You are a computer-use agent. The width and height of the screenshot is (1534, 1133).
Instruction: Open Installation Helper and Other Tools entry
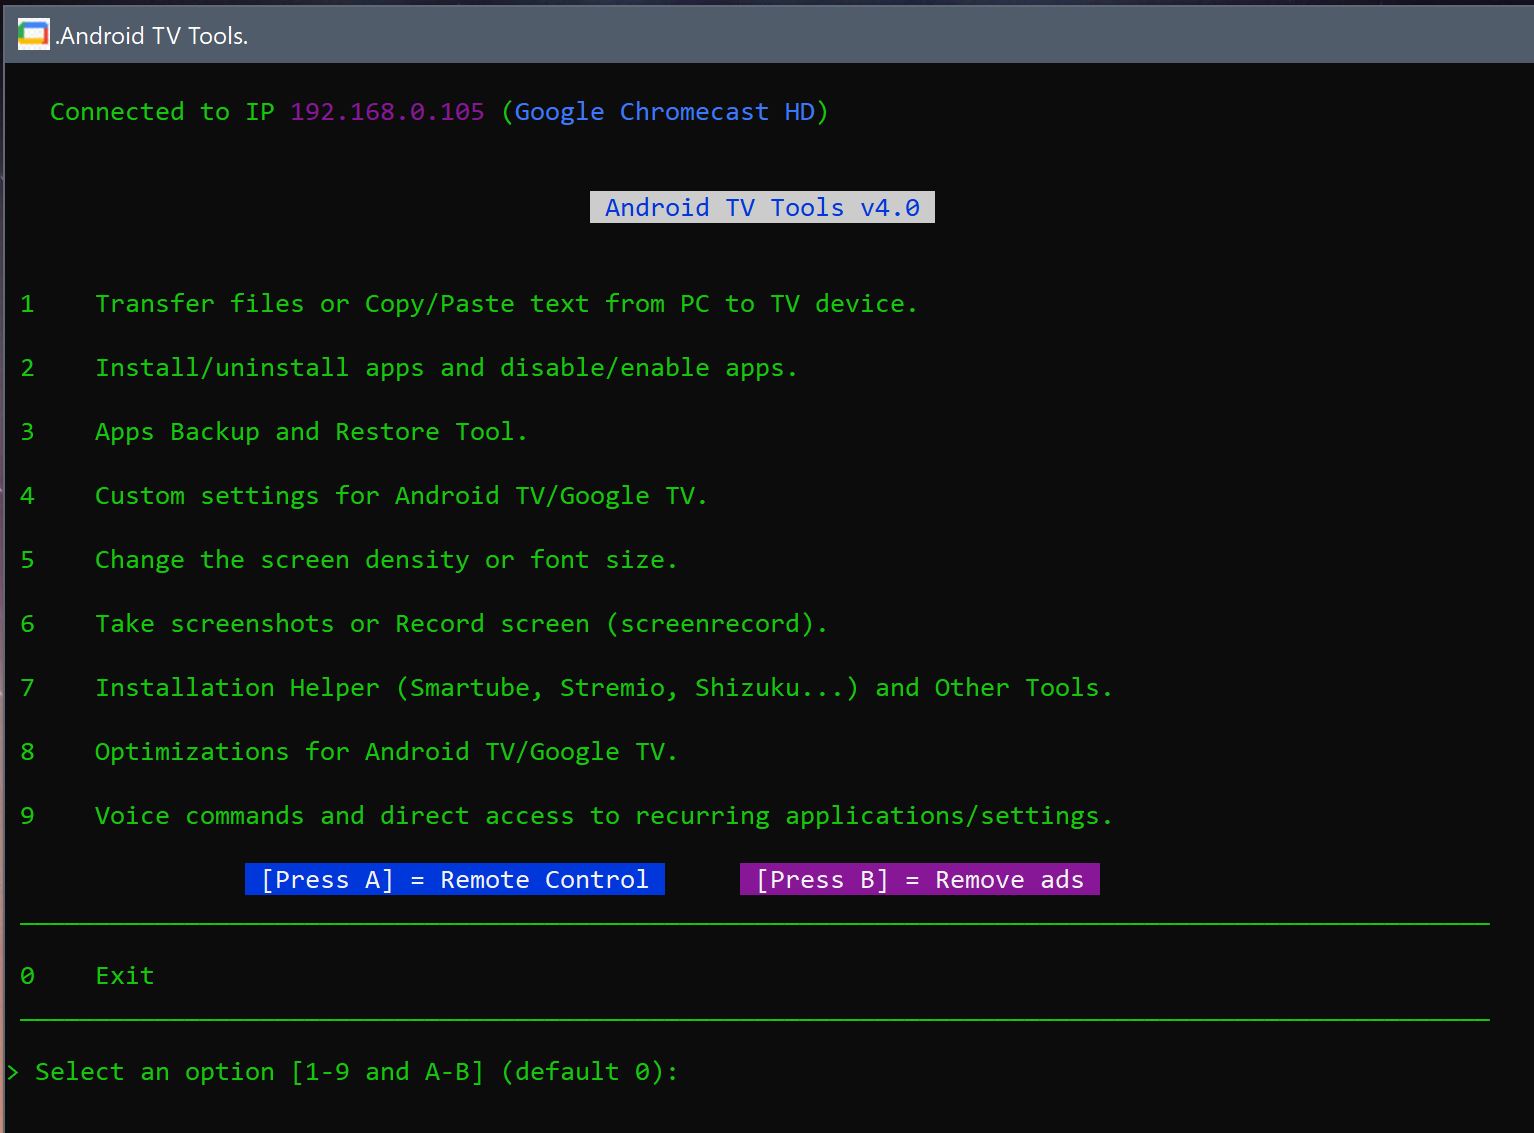coord(603,688)
